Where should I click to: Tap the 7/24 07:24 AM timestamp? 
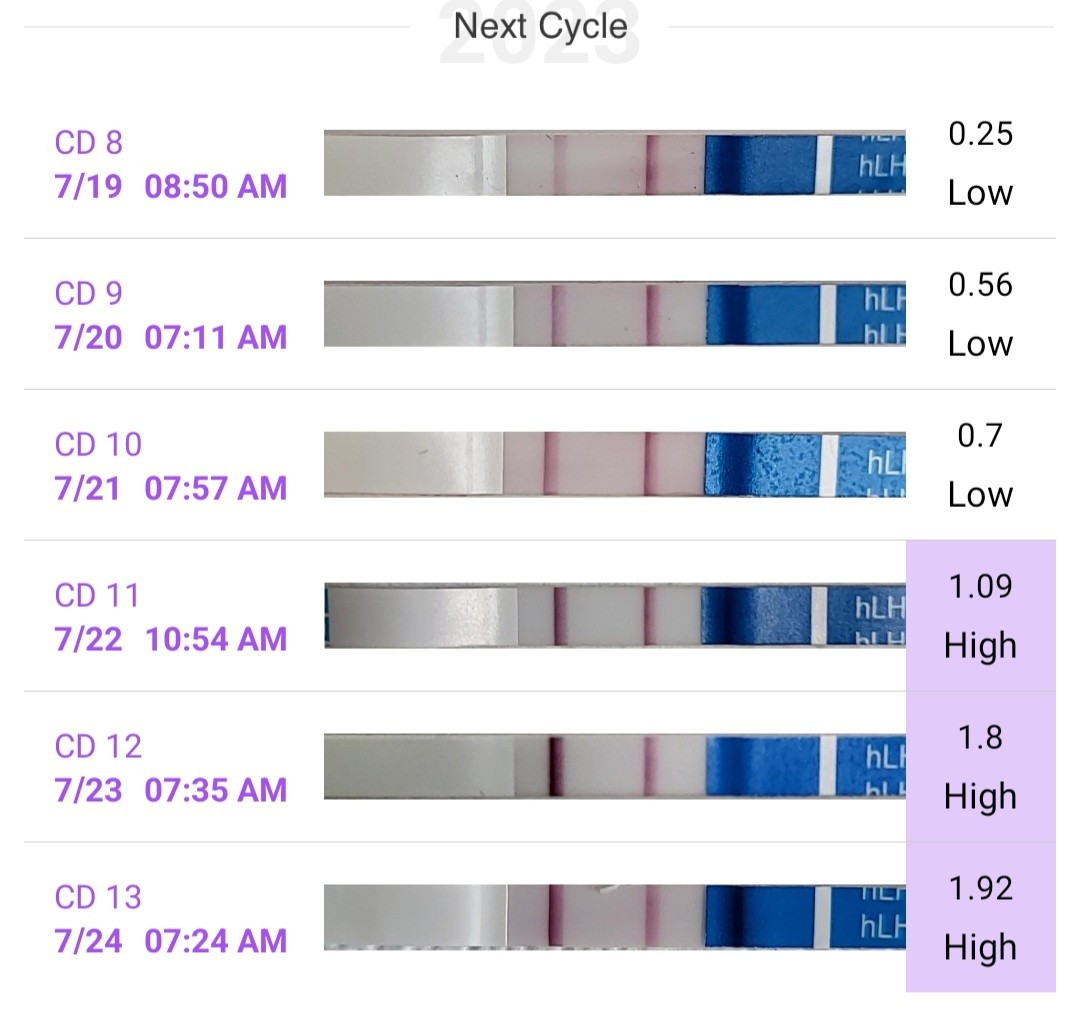pos(171,941)
